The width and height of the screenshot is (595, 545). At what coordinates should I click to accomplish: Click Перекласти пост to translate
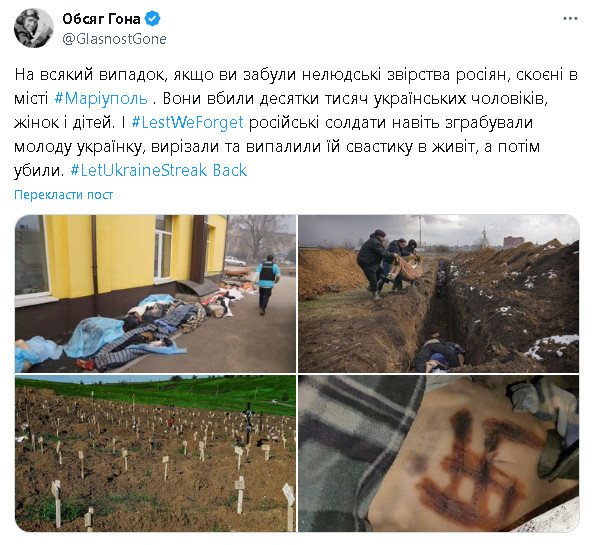[x=63, y=195]
